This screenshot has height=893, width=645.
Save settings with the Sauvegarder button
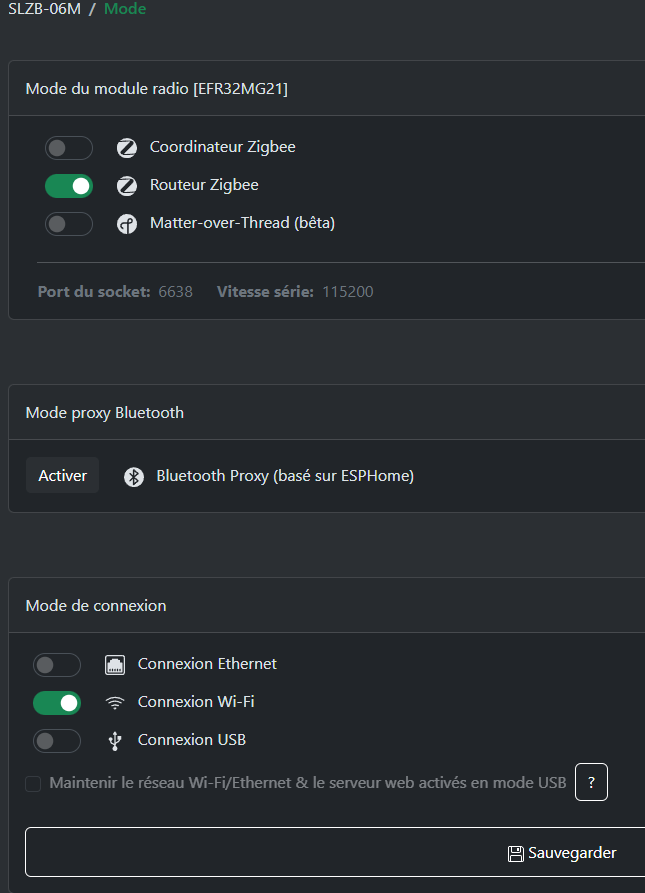[x=335, y=852]
